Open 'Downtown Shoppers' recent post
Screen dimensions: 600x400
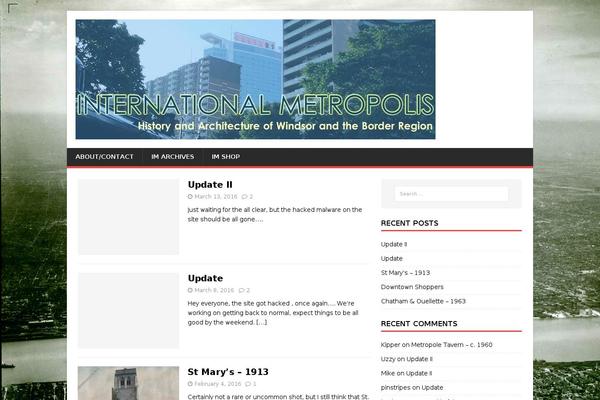coord(412,287)
